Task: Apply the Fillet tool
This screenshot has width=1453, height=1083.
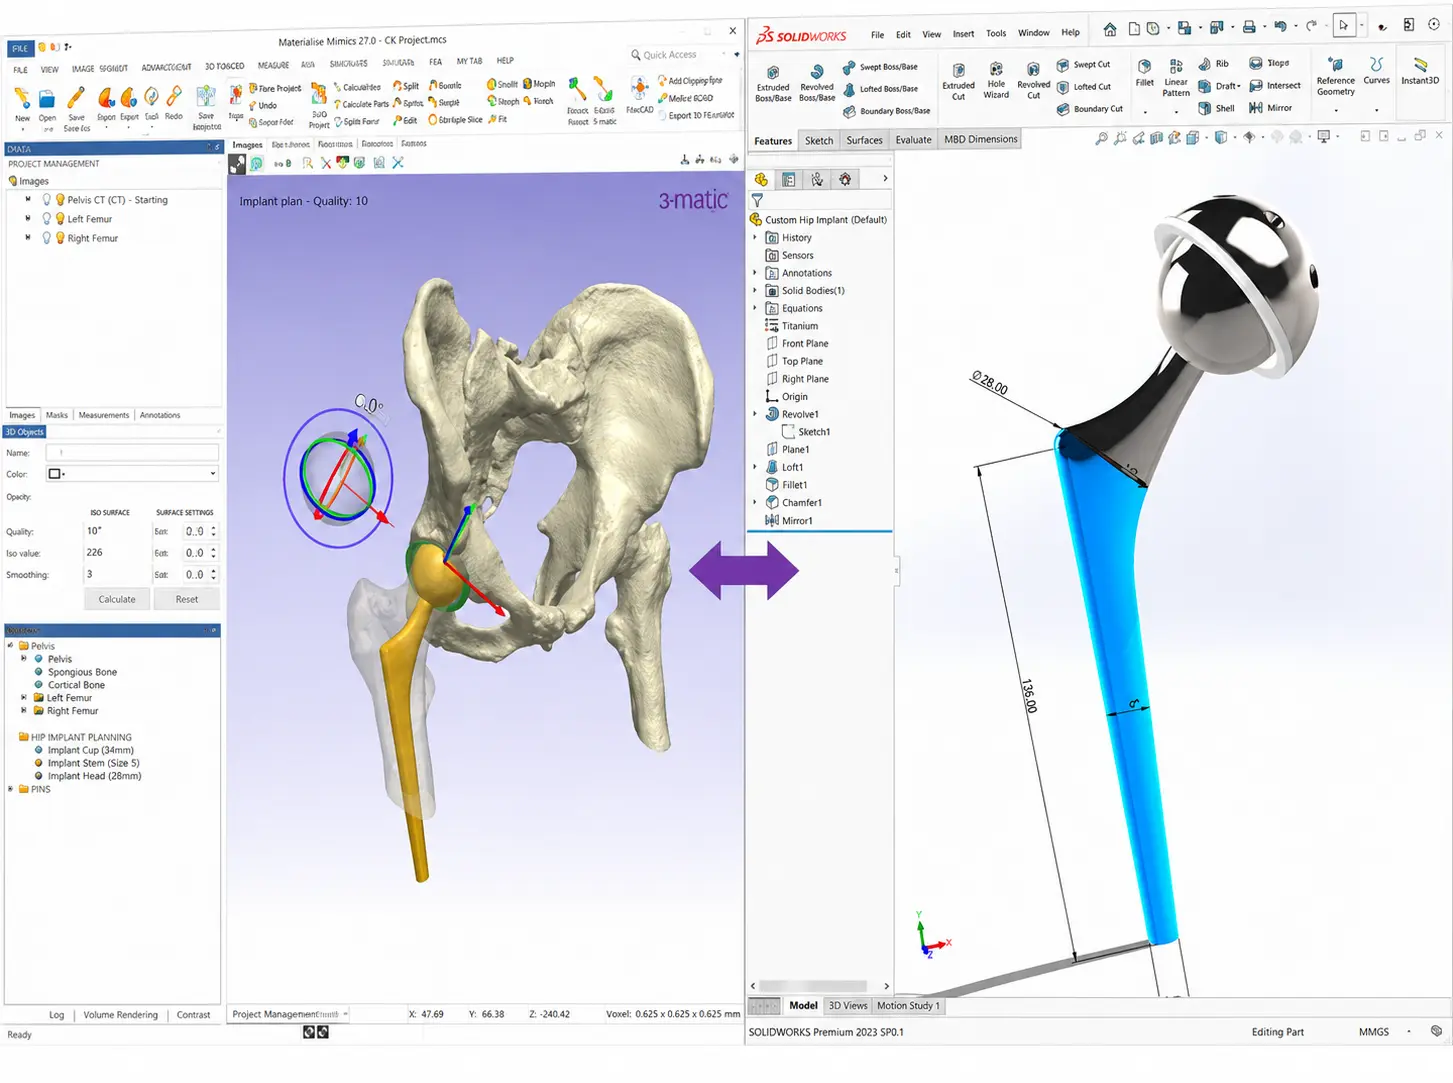Action: click(1145, 73)
